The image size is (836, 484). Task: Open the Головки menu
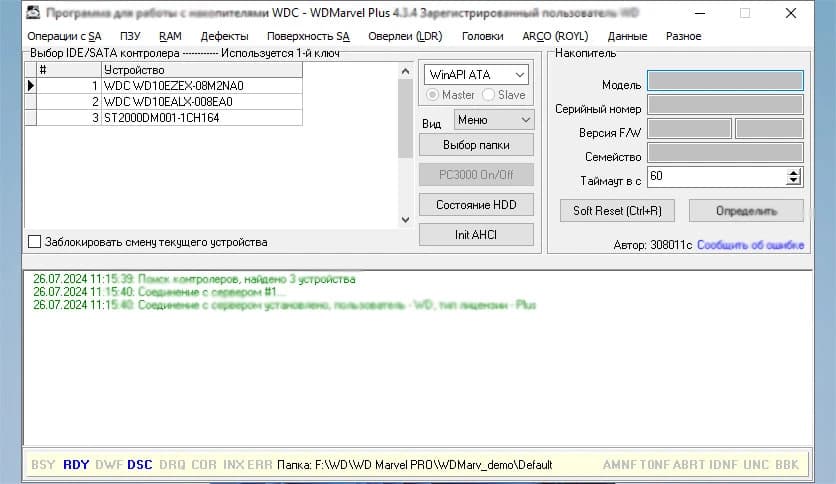click(x=483, y=36)
